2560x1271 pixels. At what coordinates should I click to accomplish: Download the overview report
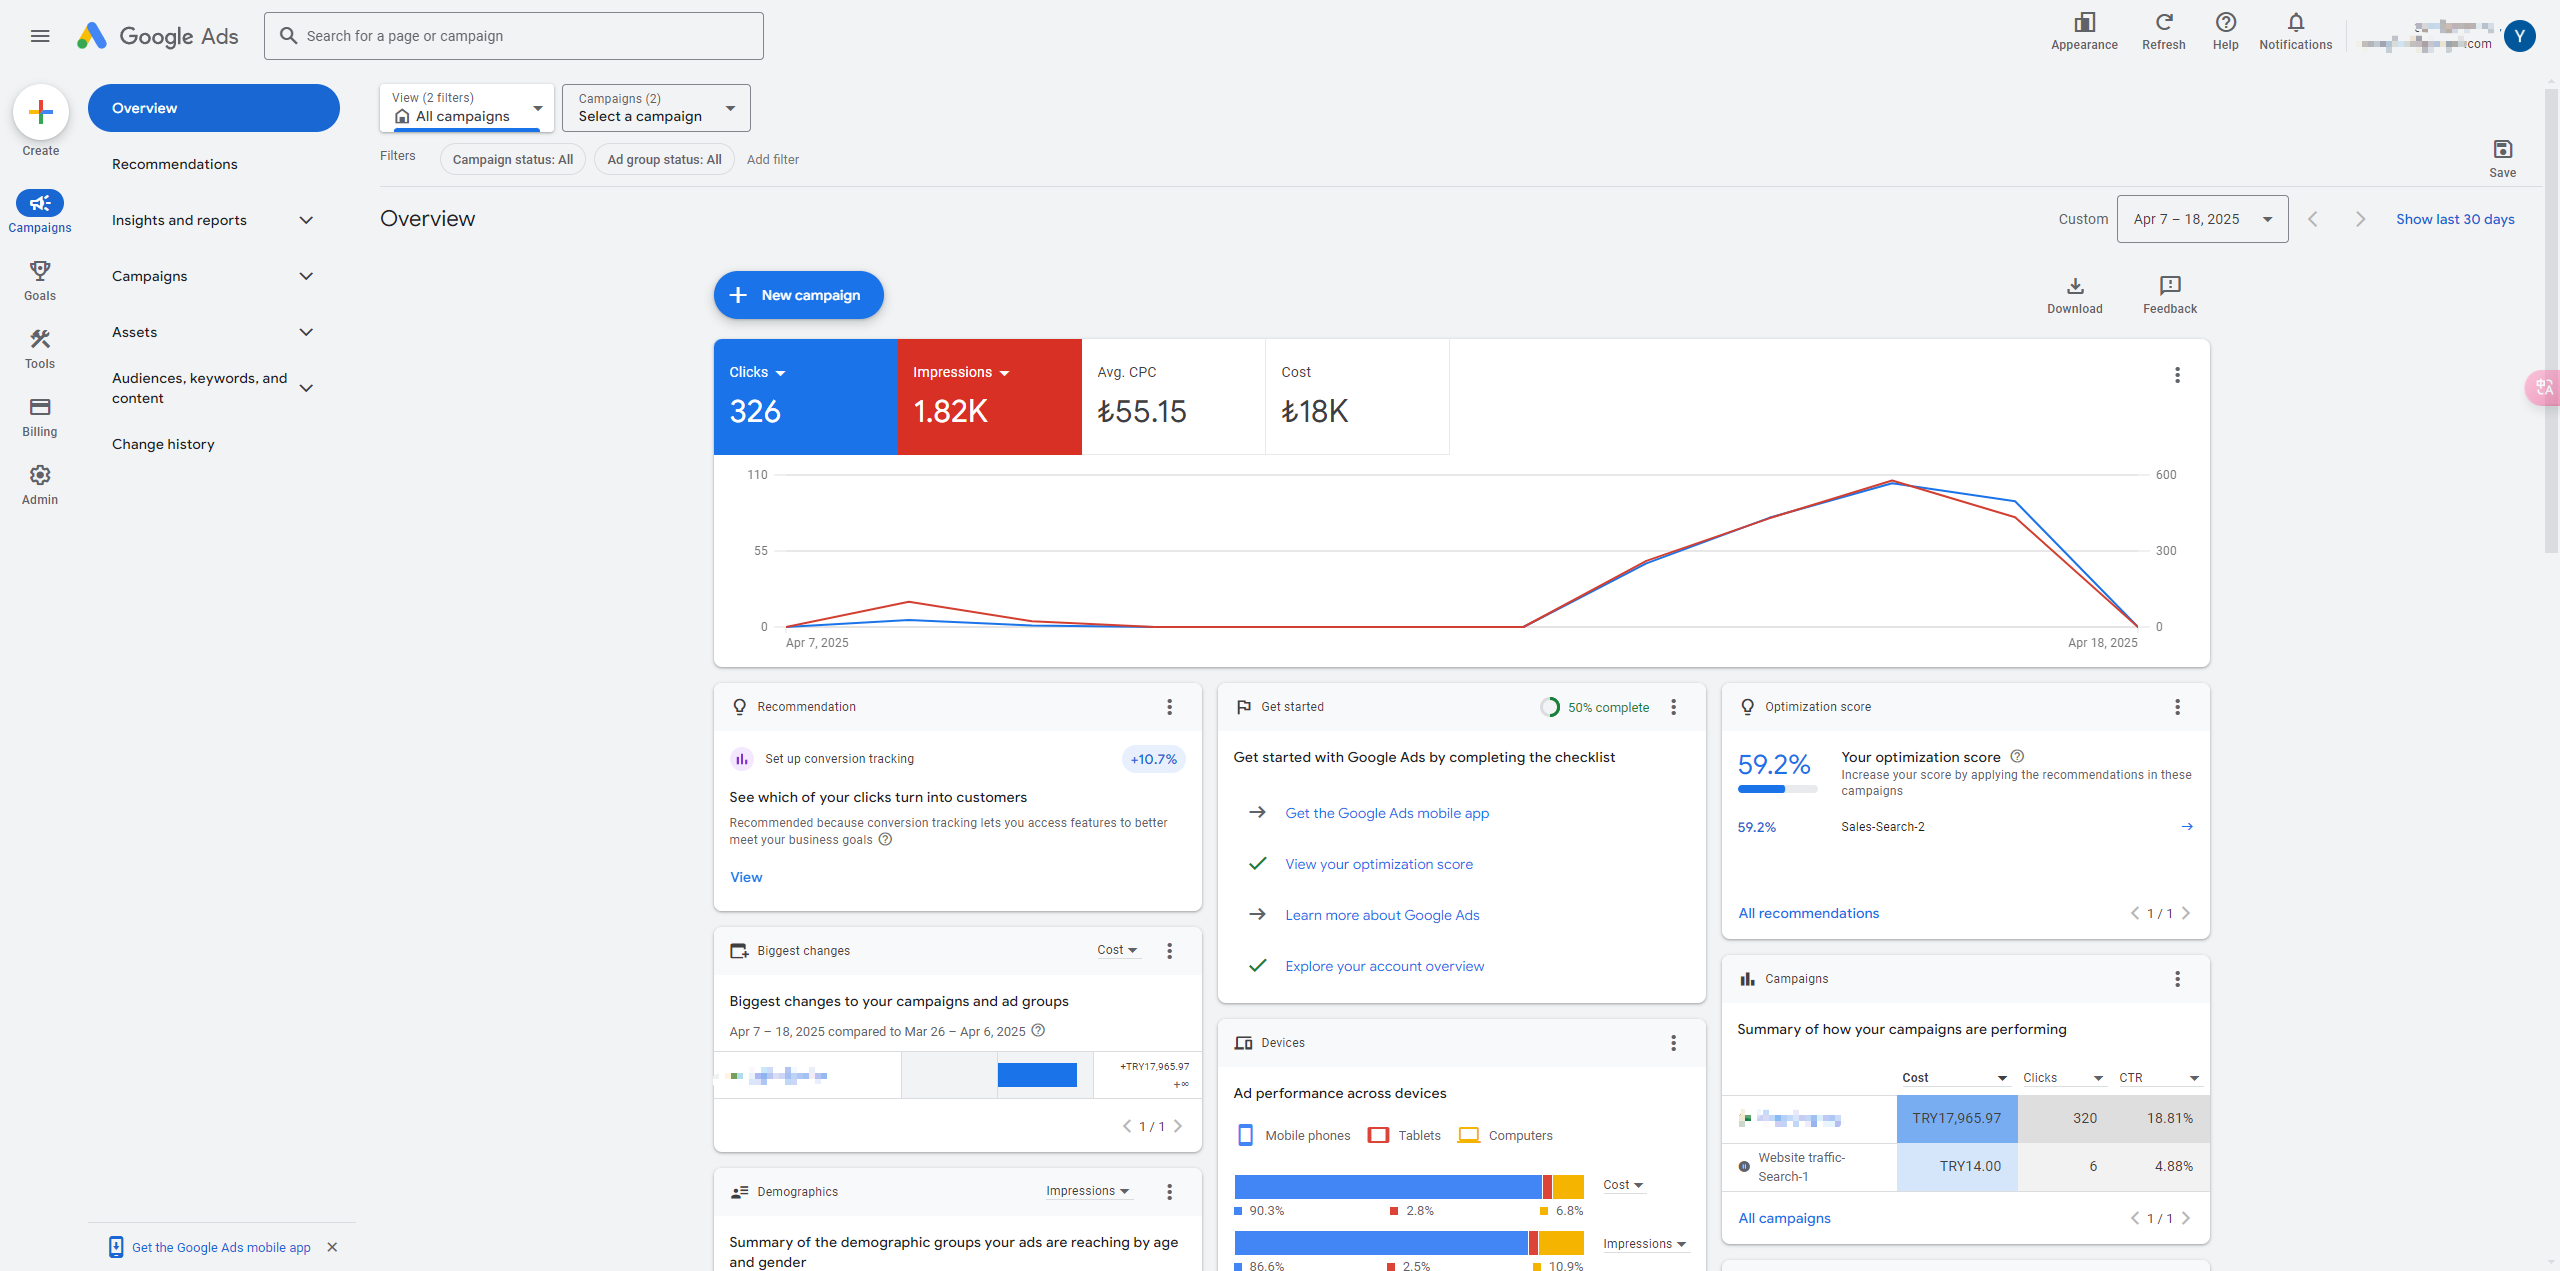click(2075, 295)
